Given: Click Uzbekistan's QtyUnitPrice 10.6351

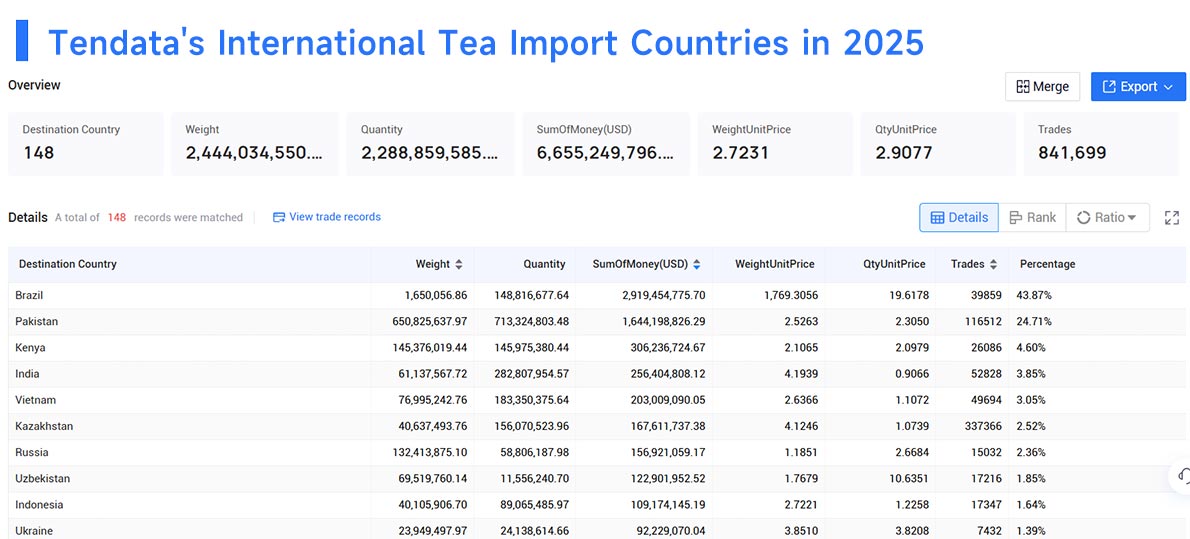Looking at the screenshot, I should 908,478.
